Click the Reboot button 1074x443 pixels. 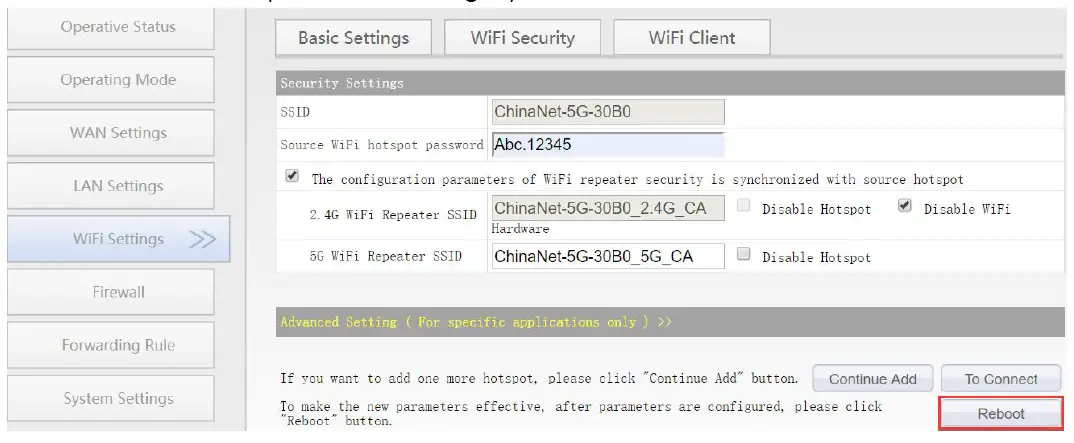(1000, 413)
